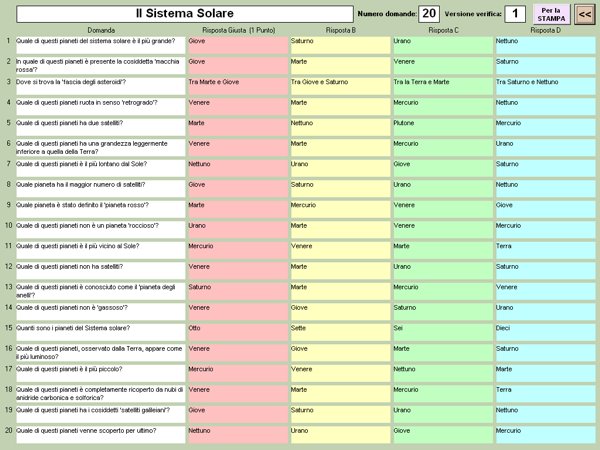Select question 4 about senso 'retrogrado'
Viewport: 600px width, 450px height.
pos(101,107)
